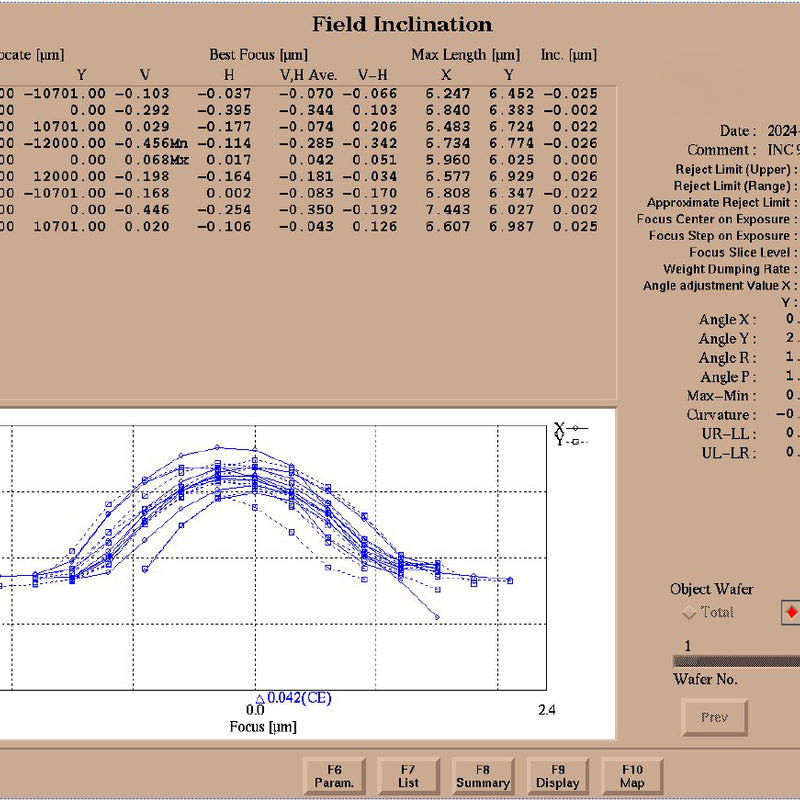The height and width of the screenshot is (800, 800).
Task: Click the Wafer No. slider bar
Action: [736, 660]
